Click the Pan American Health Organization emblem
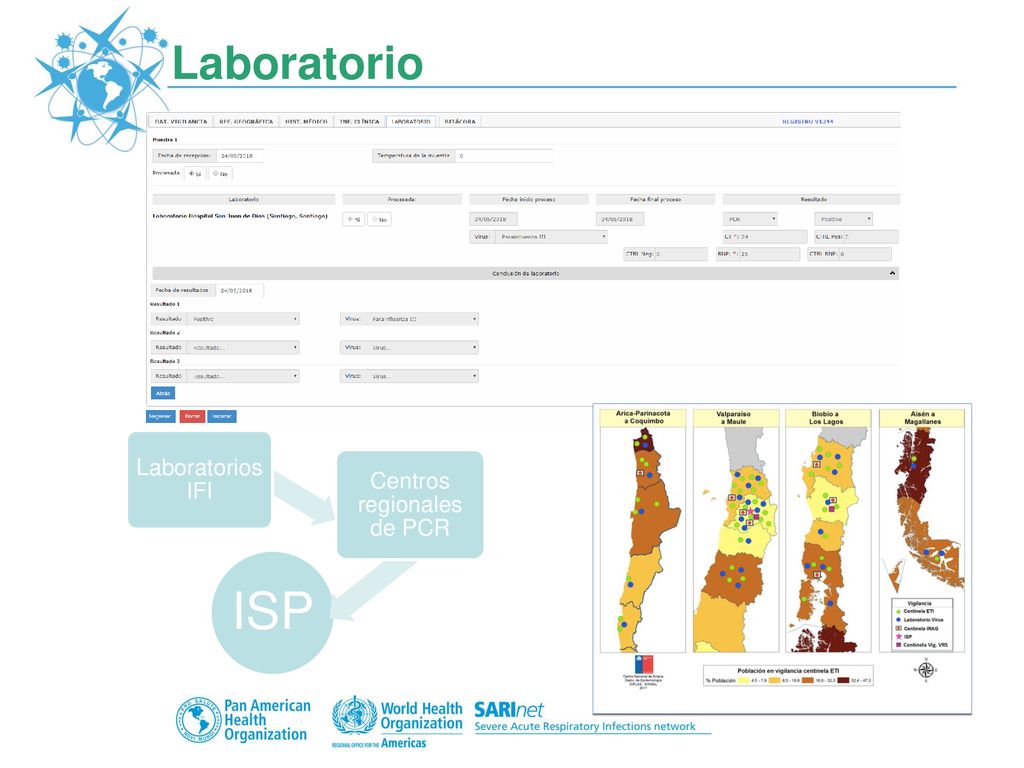 click(x=198, y=720)
